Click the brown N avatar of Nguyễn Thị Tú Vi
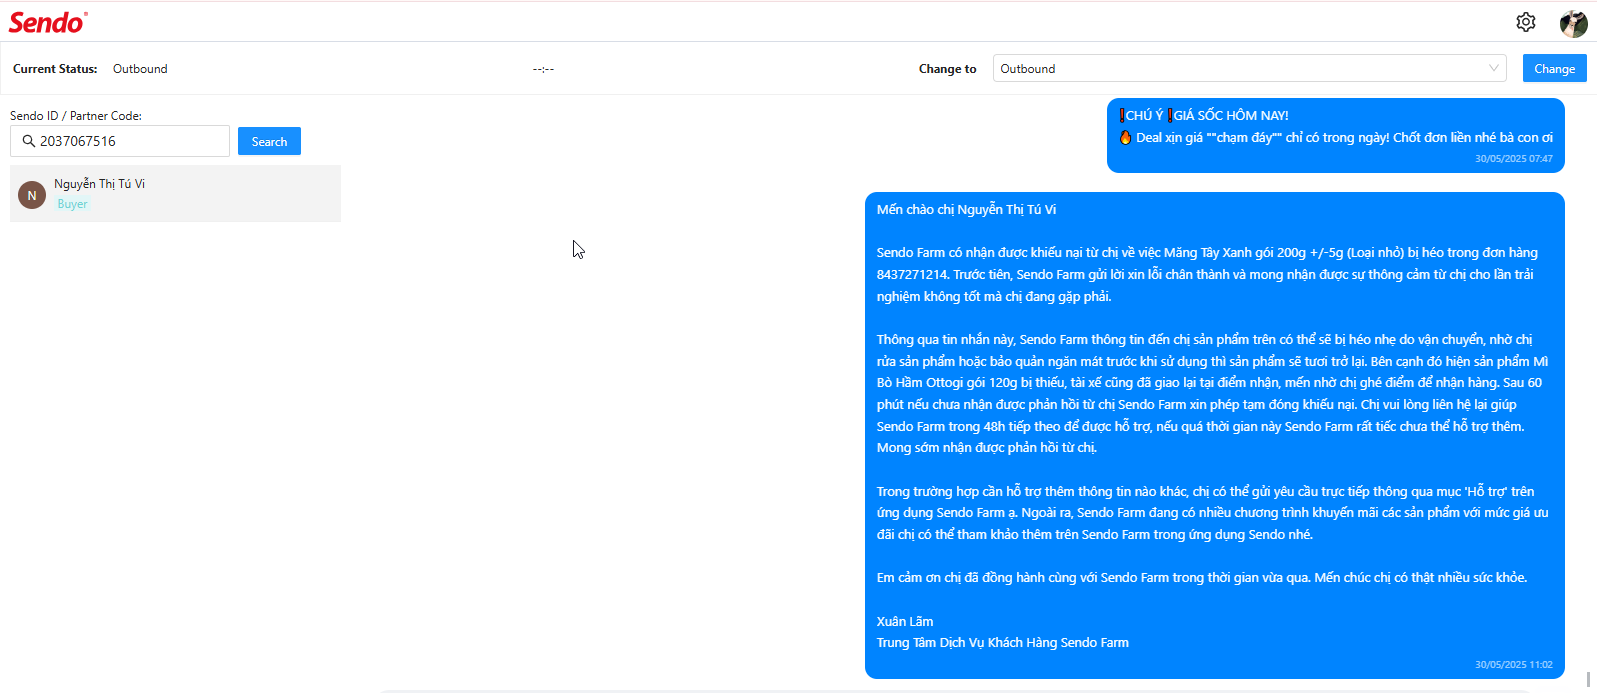1597x693 pixels. point(32,195)
